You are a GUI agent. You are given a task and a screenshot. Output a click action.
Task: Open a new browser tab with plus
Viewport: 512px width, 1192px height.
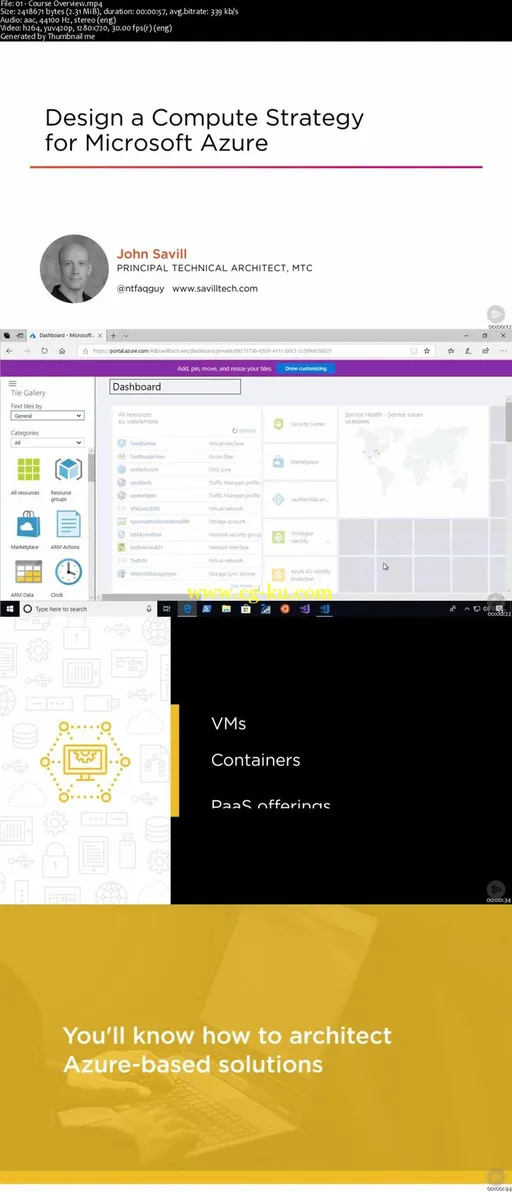[x=113, y=335]
